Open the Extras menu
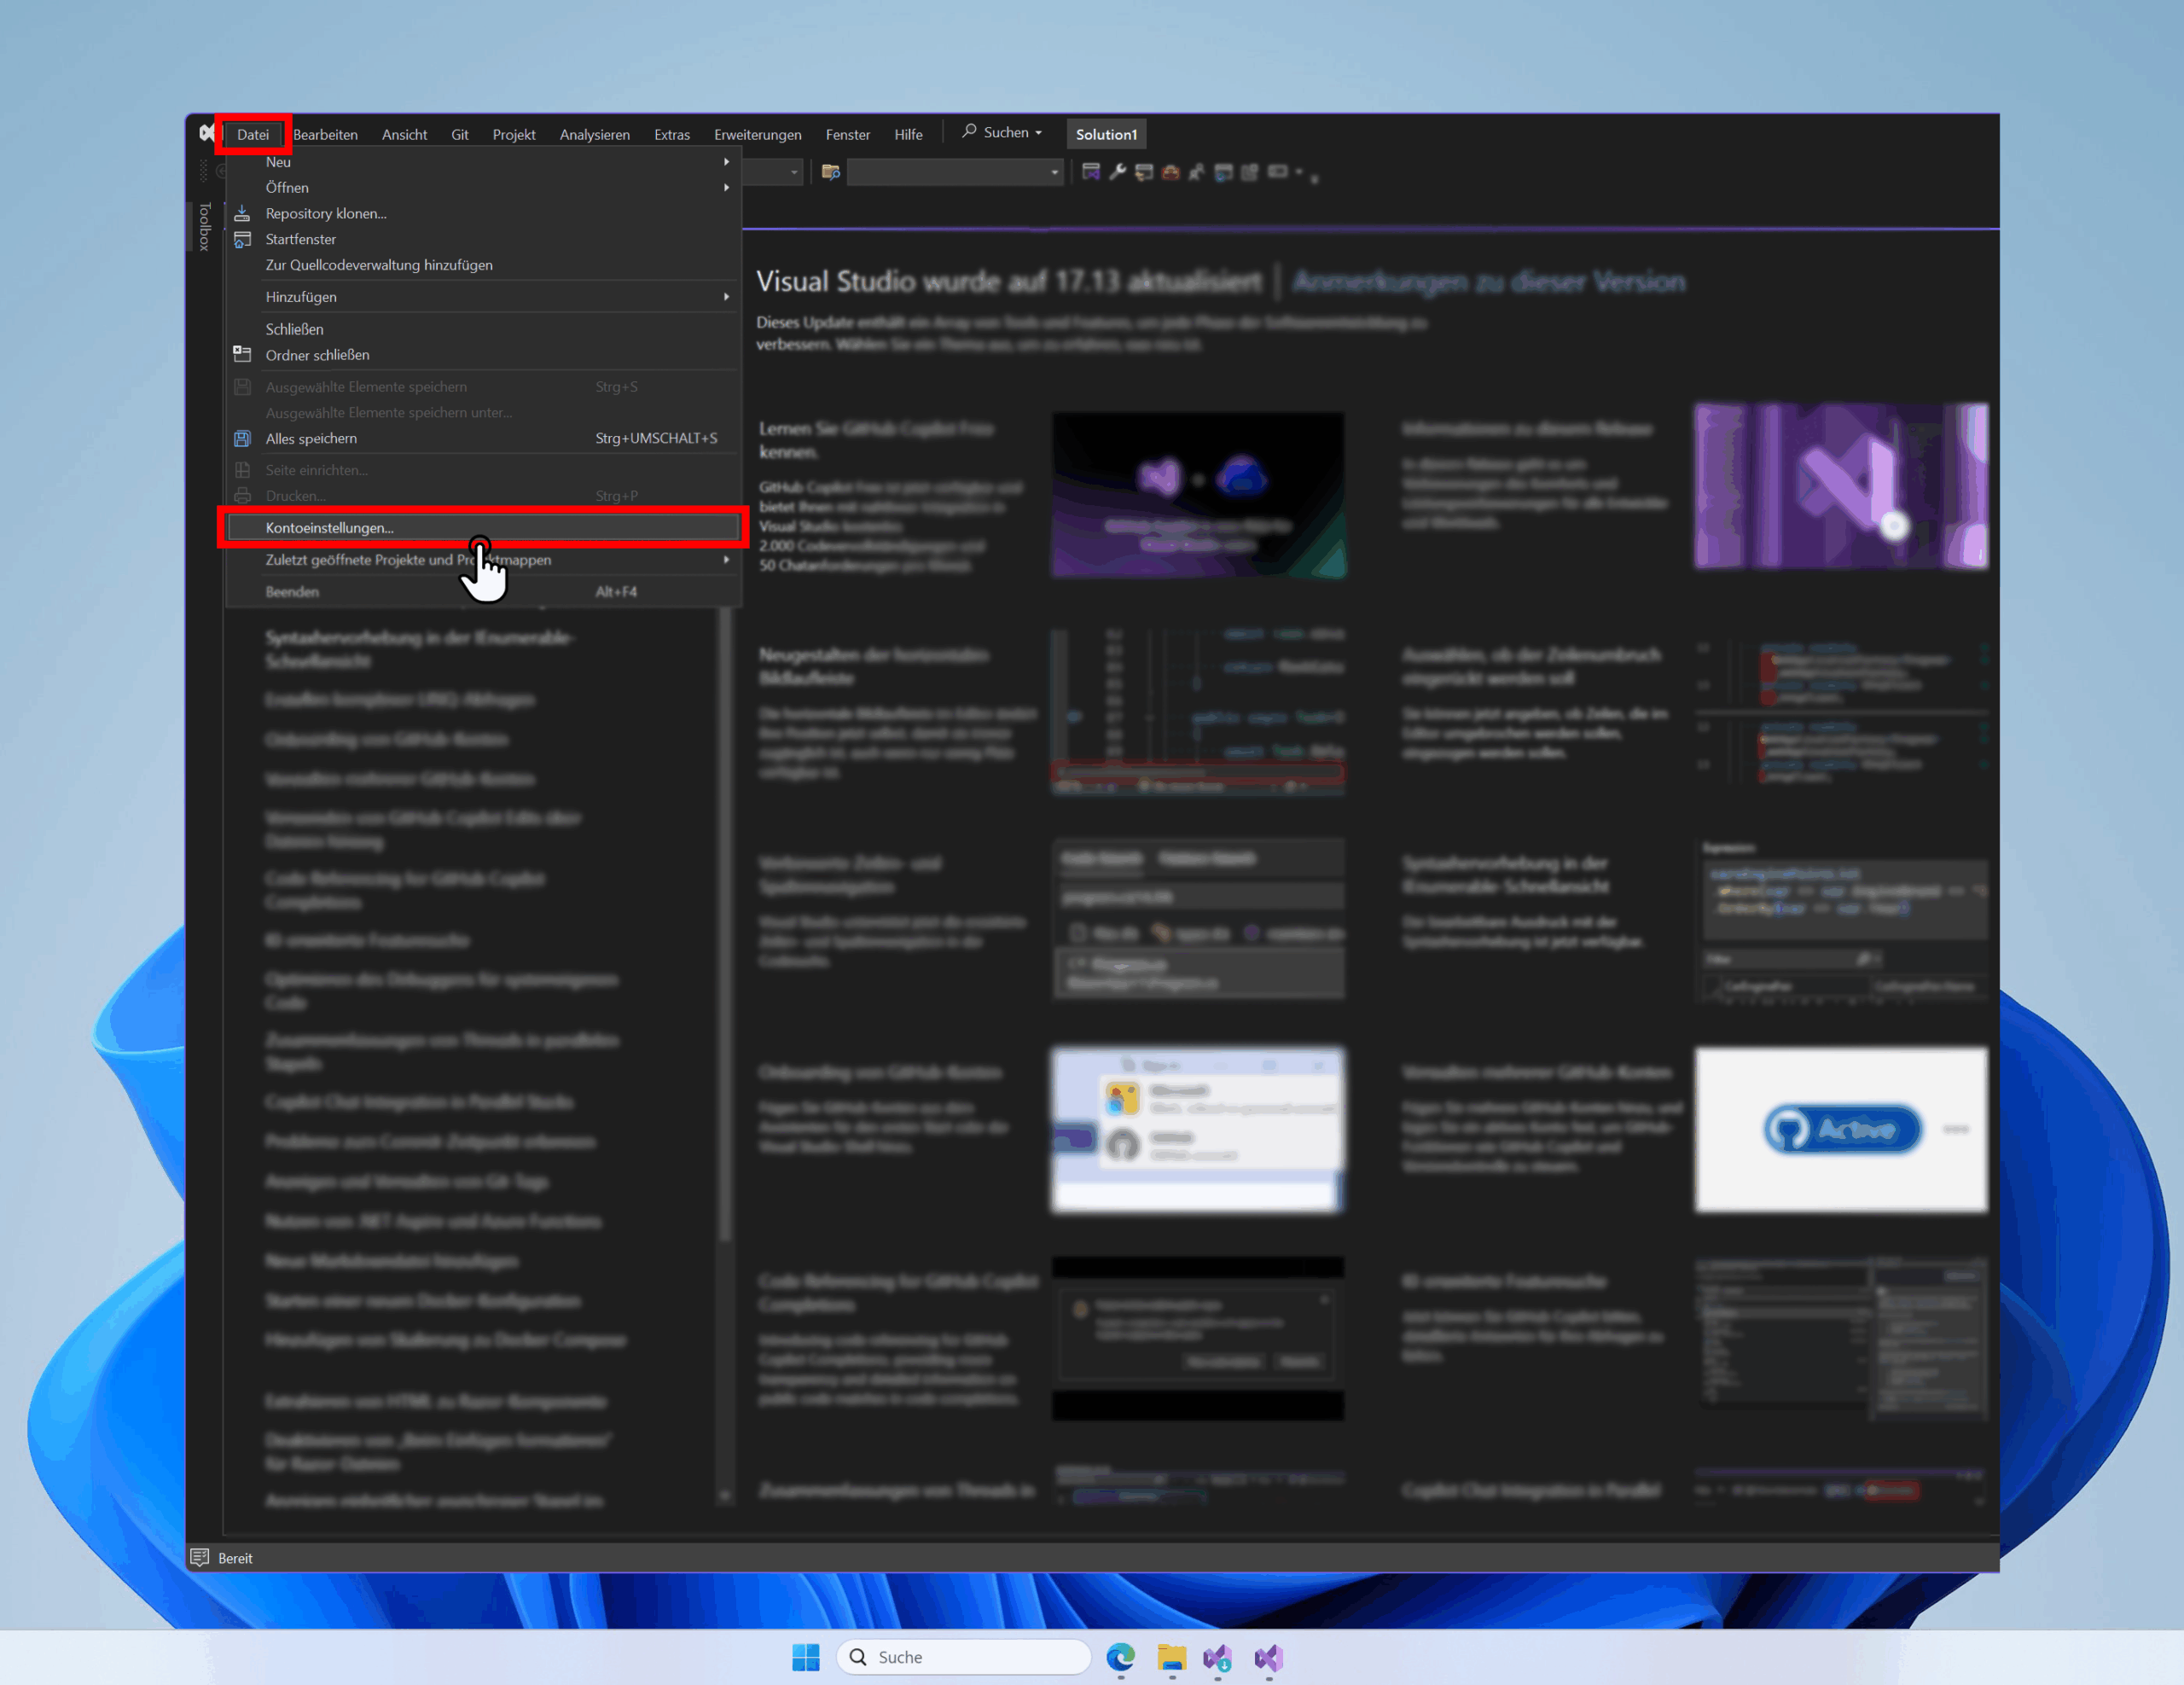2184x1685 pixels. pyautogui.click(x=672, y=134)
